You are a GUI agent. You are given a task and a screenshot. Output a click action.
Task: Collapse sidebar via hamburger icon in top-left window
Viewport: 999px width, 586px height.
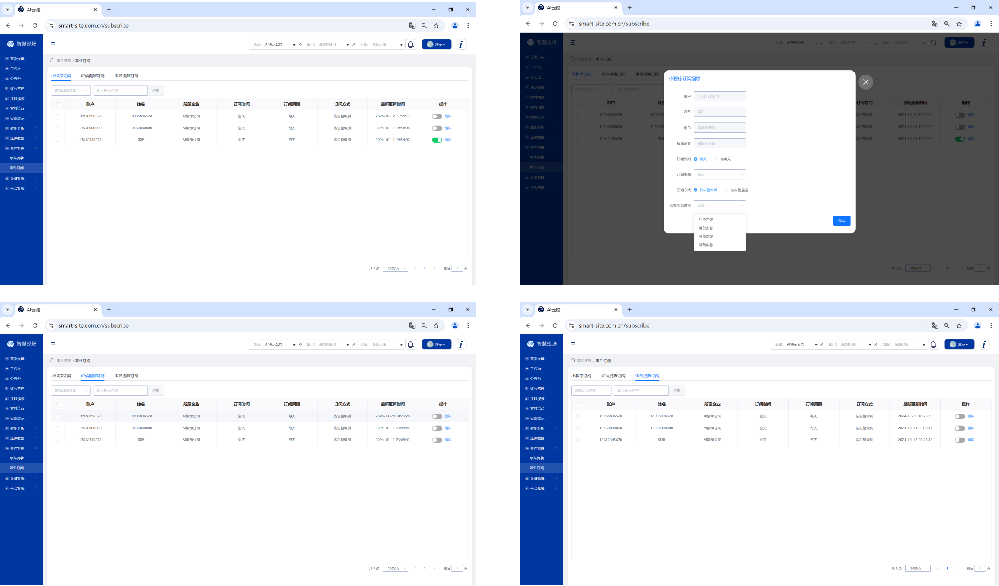(x=53, y=44)
